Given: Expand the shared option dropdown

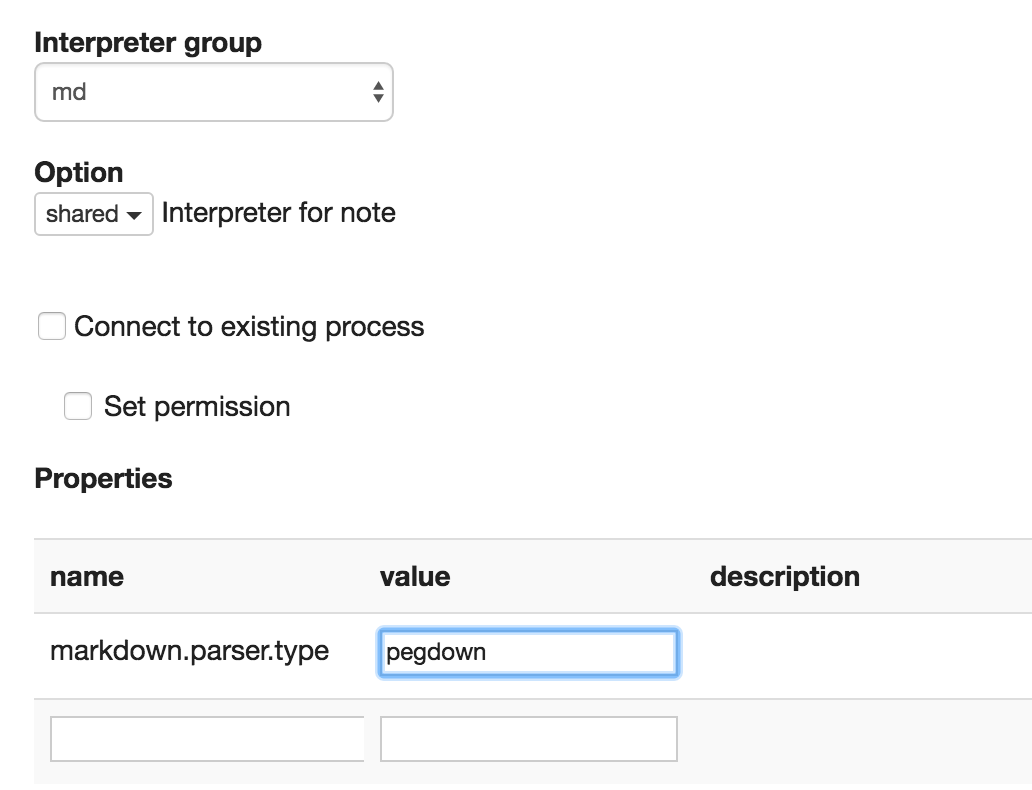Looking at the screenshot, I should pyautogui.click(x=93, y=214).
